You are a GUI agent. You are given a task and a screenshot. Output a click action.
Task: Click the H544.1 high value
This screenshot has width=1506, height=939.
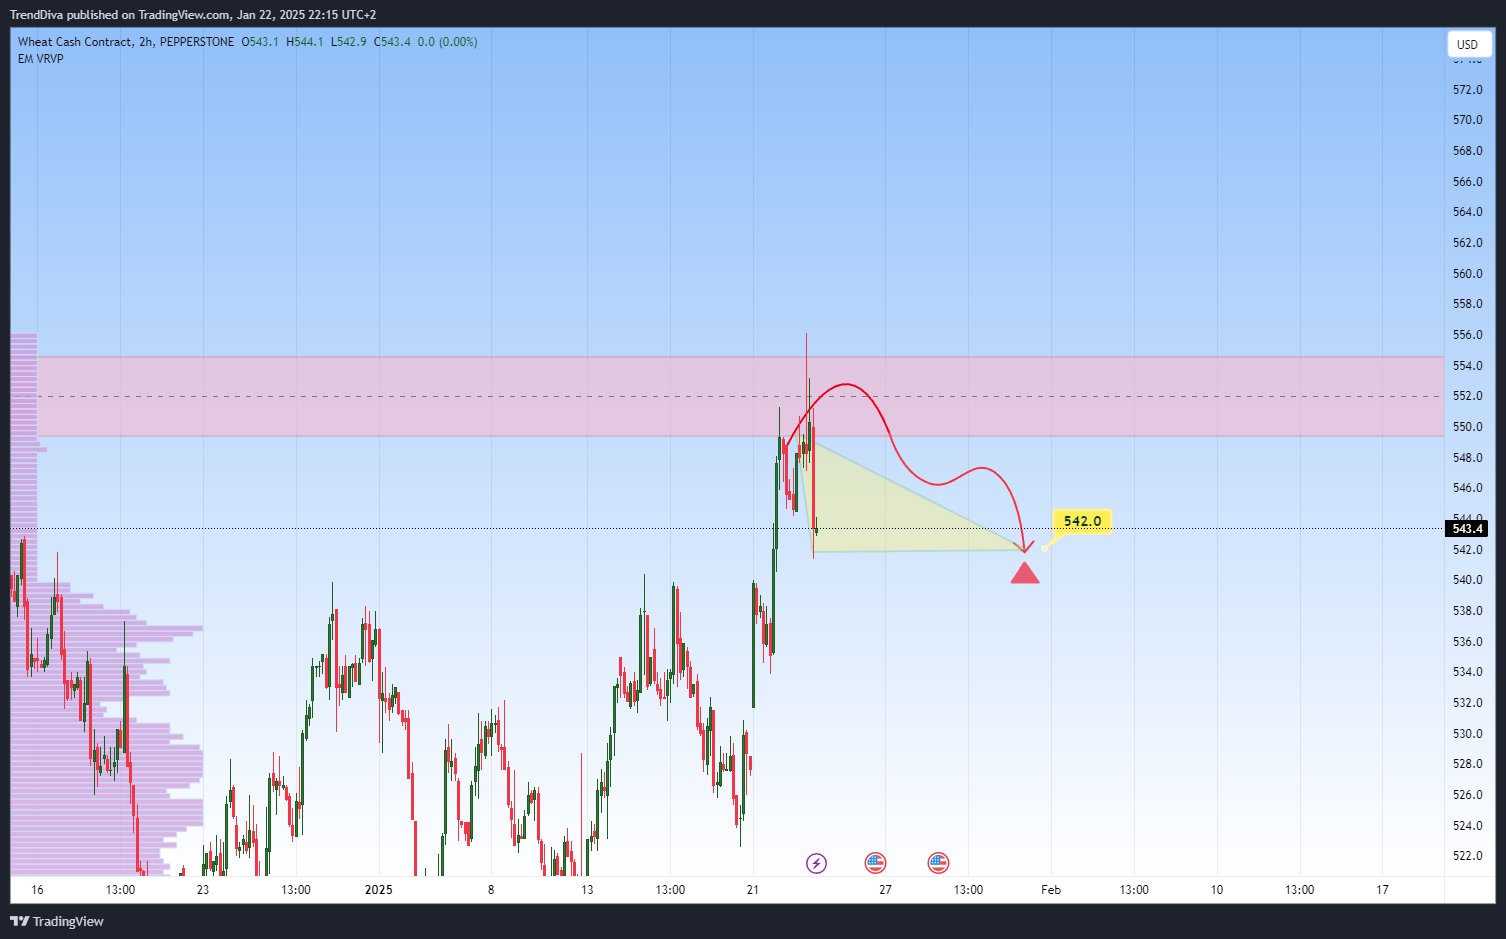point(305,42)
